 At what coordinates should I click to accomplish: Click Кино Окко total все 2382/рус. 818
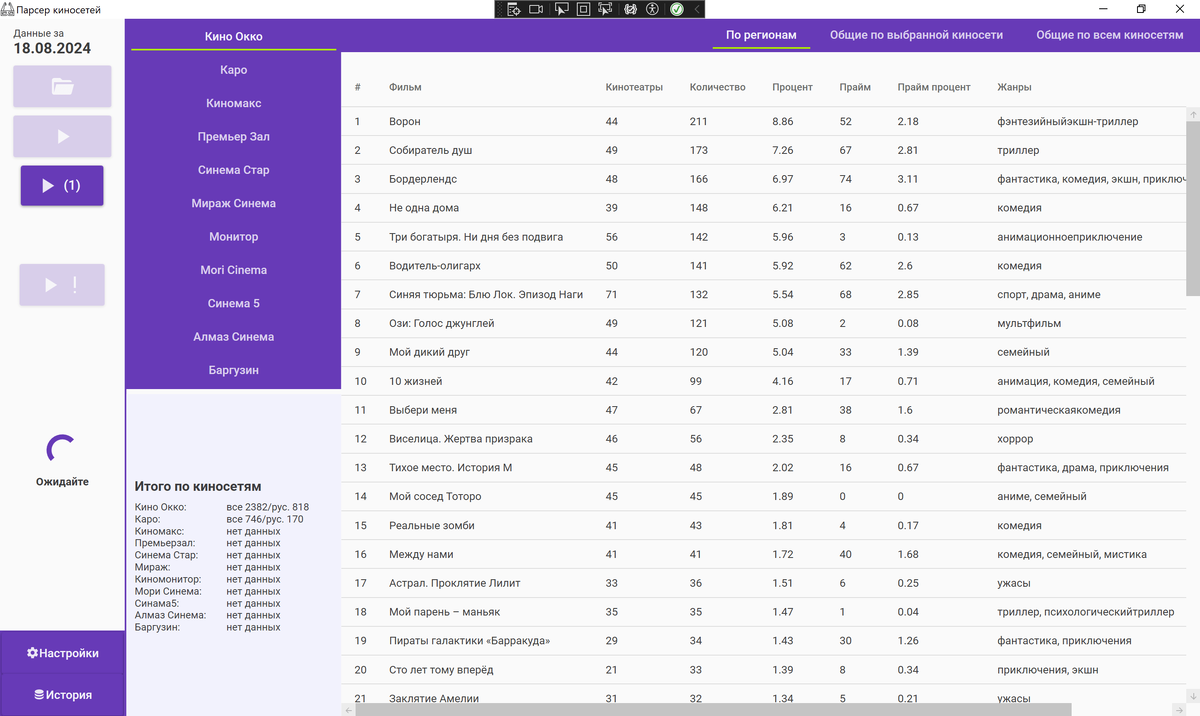tap(268, 507)
